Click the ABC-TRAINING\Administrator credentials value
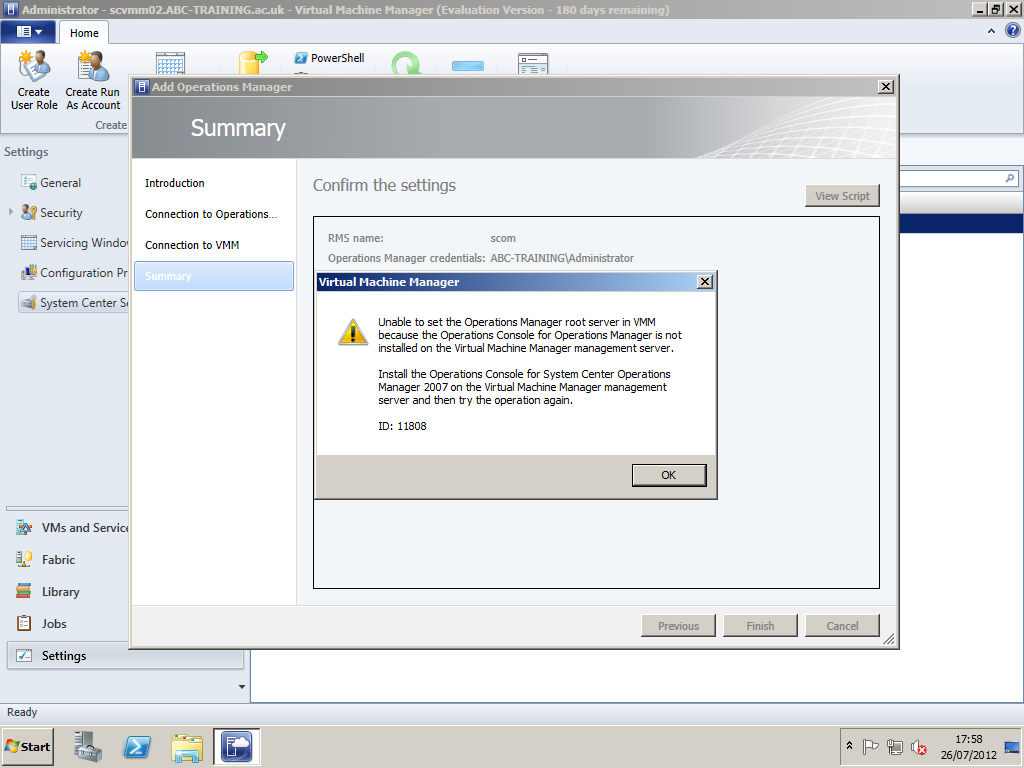The width and height of the screenshot is (1024, 768). tap(562, 258)
